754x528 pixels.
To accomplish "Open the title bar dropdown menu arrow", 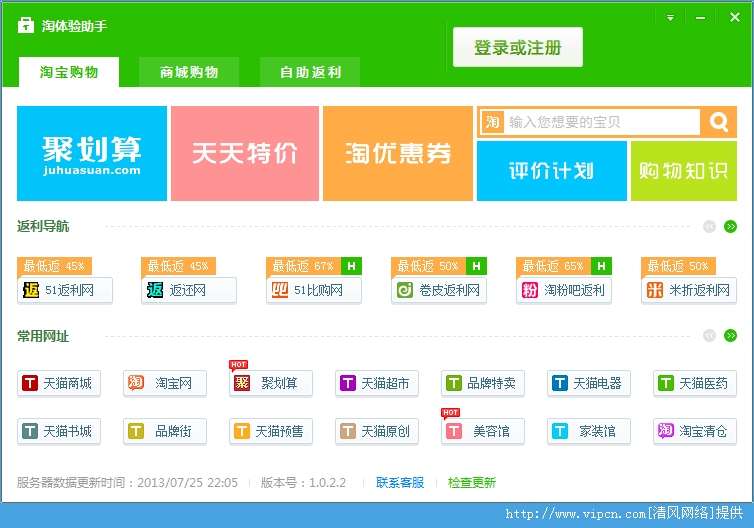I will coord(670,18).
